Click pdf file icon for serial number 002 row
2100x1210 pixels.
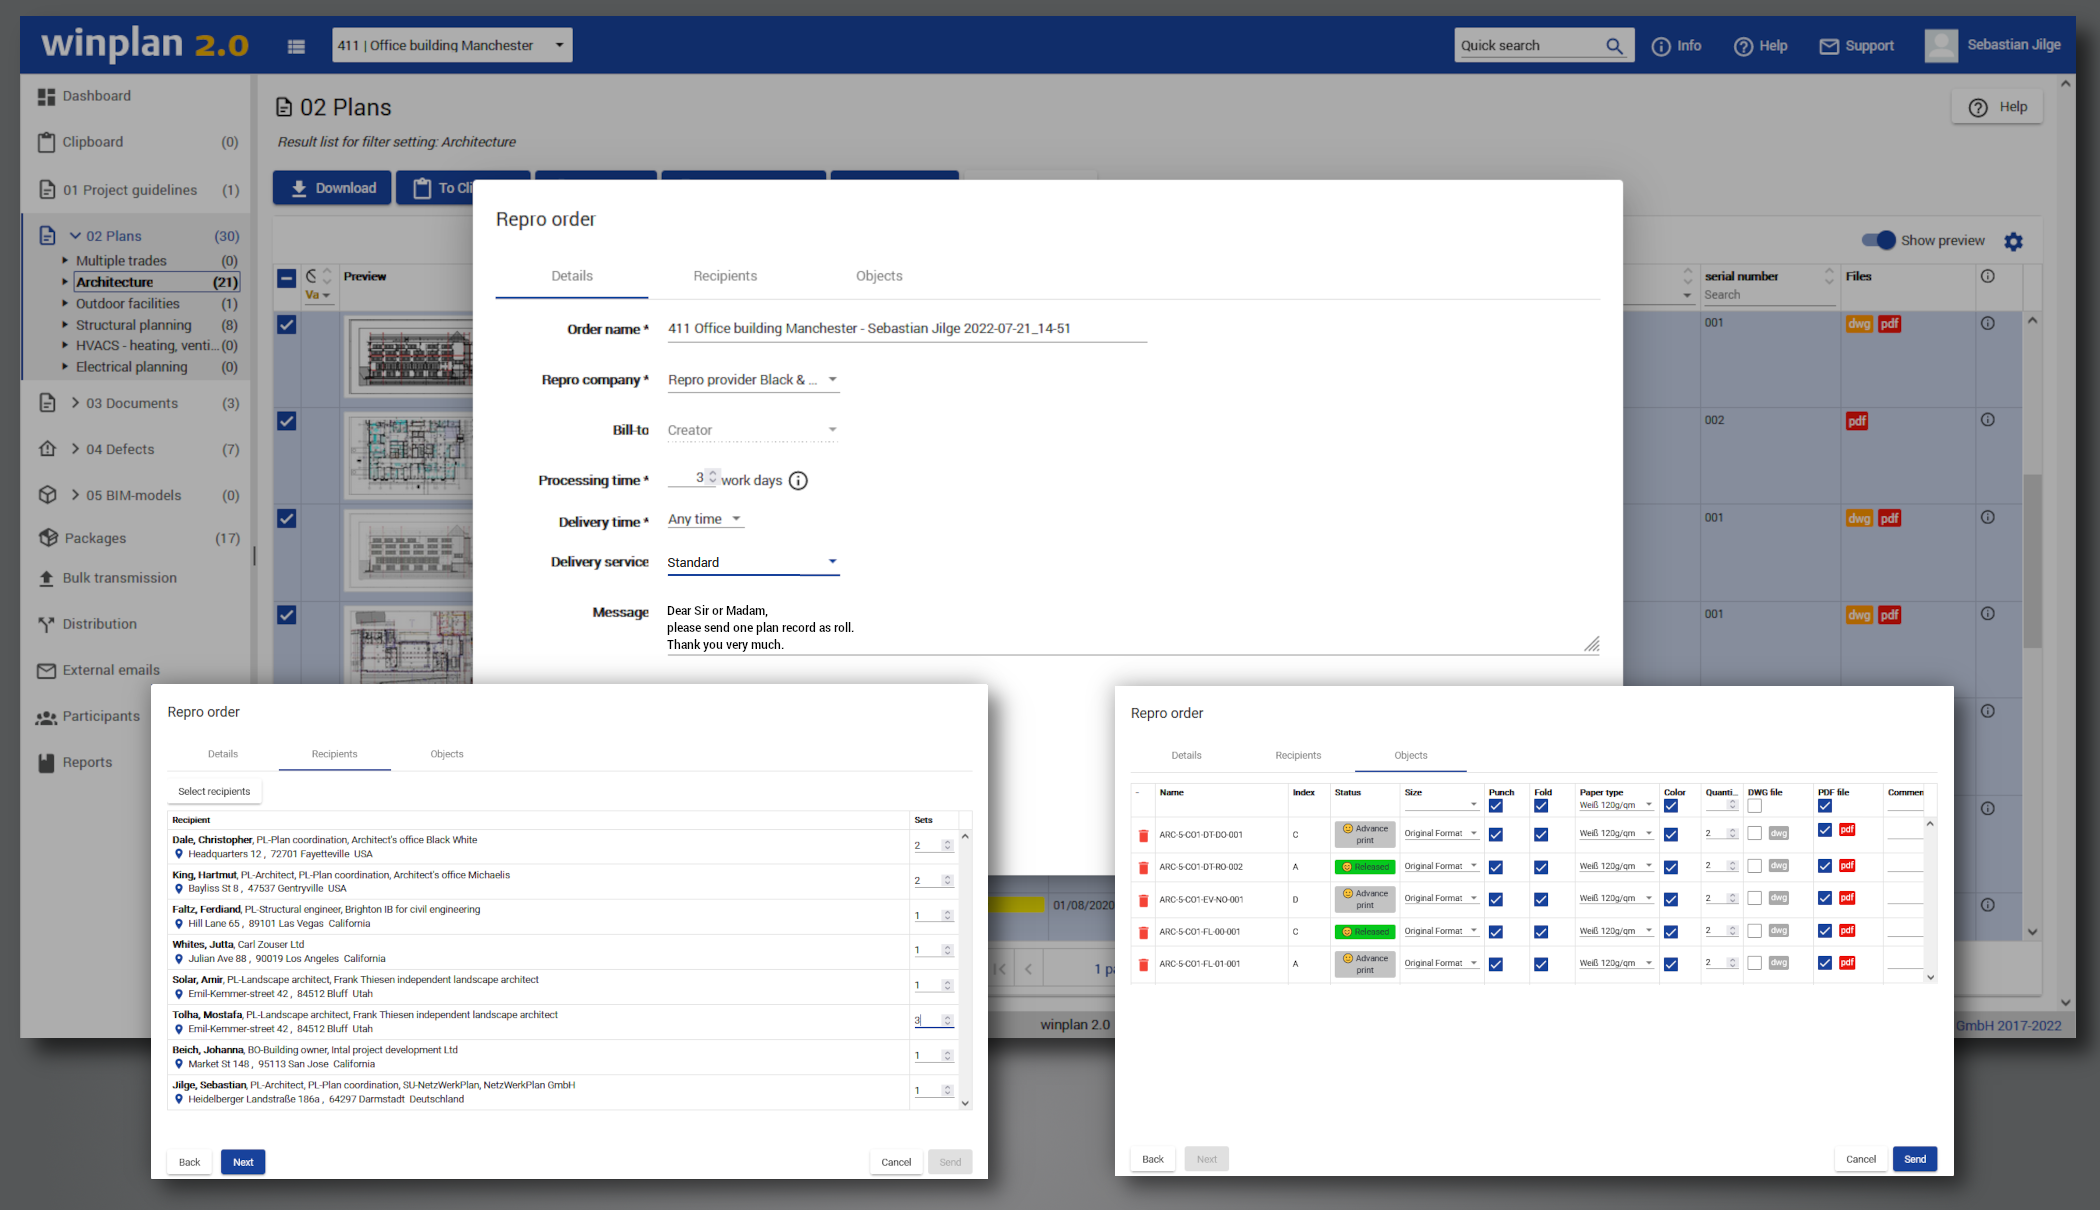pyautogui.click(x=1857, y=421)
